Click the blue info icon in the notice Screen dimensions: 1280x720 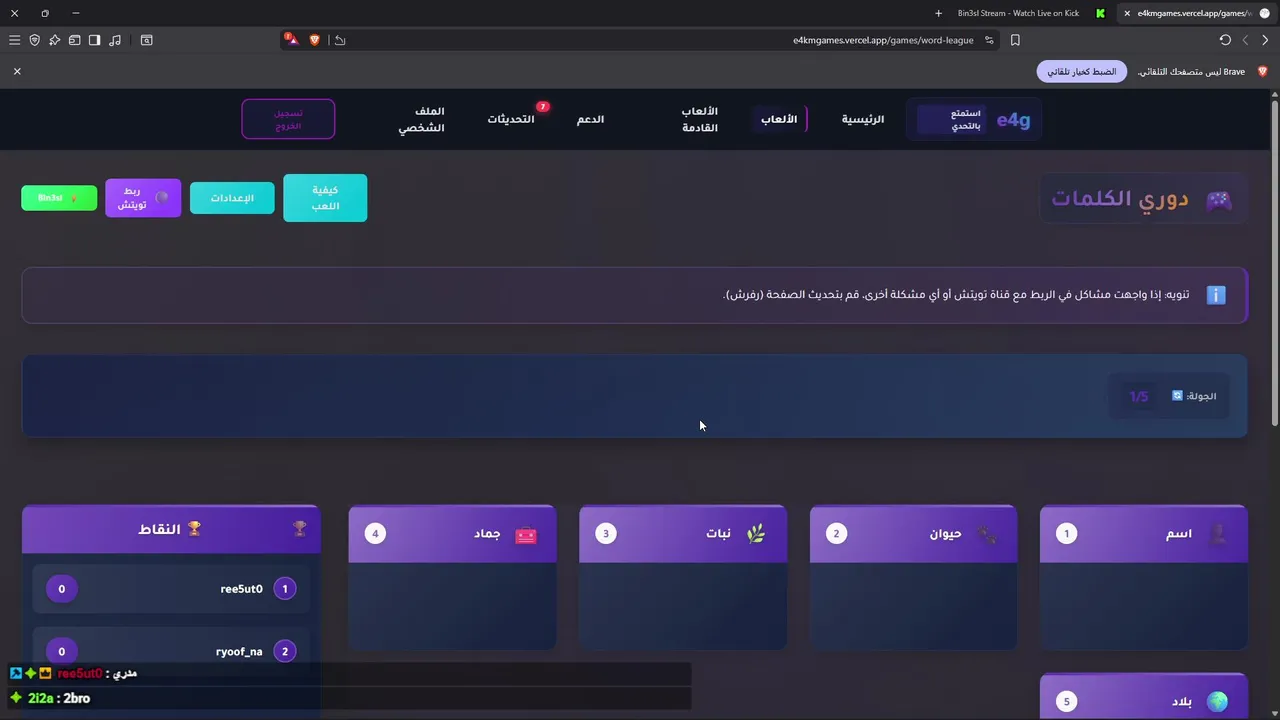point(1216,295)
